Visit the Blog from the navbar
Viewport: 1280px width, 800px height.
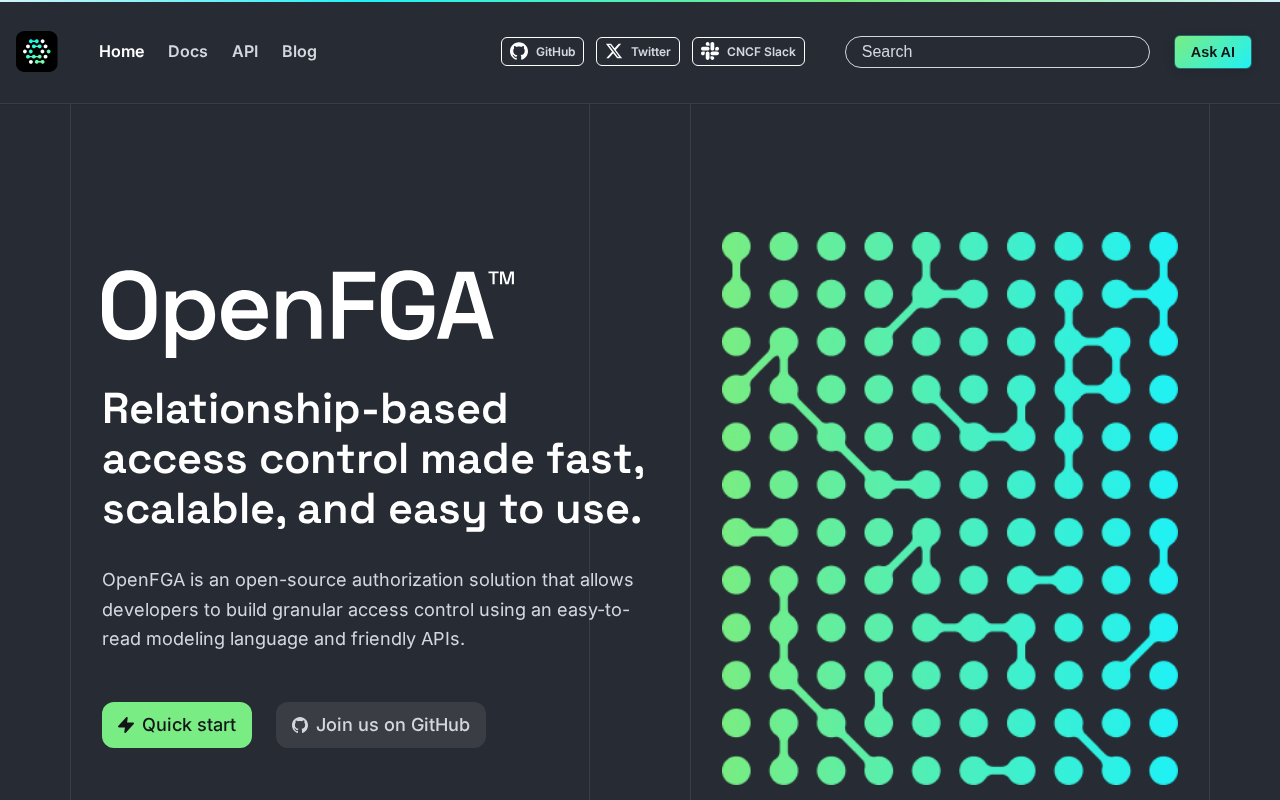click(x=299, y=51)
